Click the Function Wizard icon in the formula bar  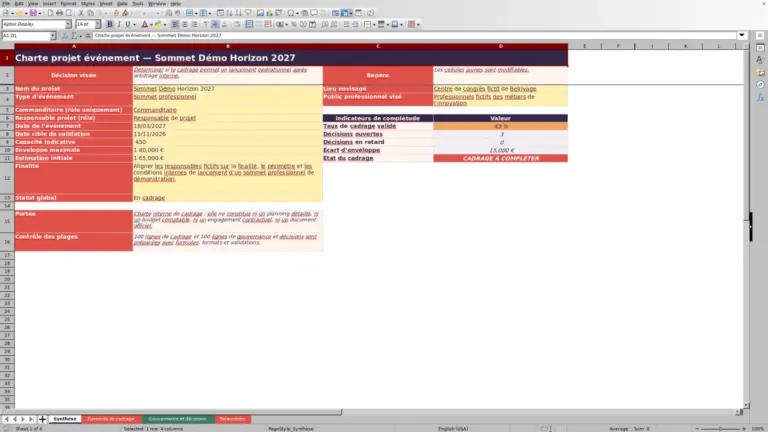[x=65, y=36]
